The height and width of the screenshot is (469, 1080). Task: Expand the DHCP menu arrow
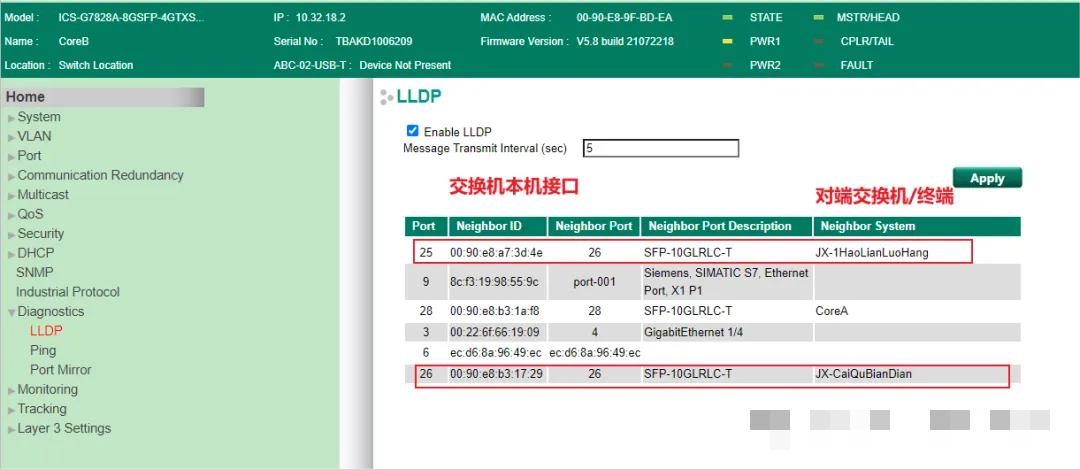pos(12,254)
